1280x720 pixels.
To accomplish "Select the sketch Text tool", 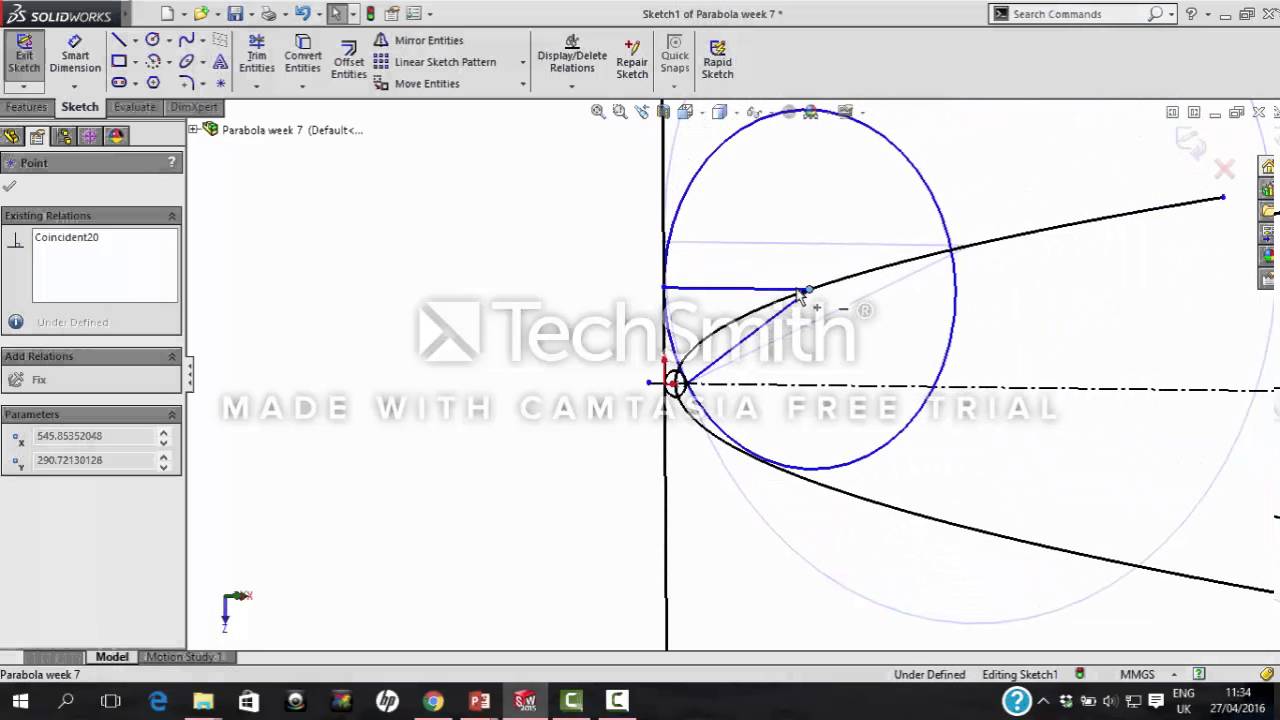I will click(220, 62).
